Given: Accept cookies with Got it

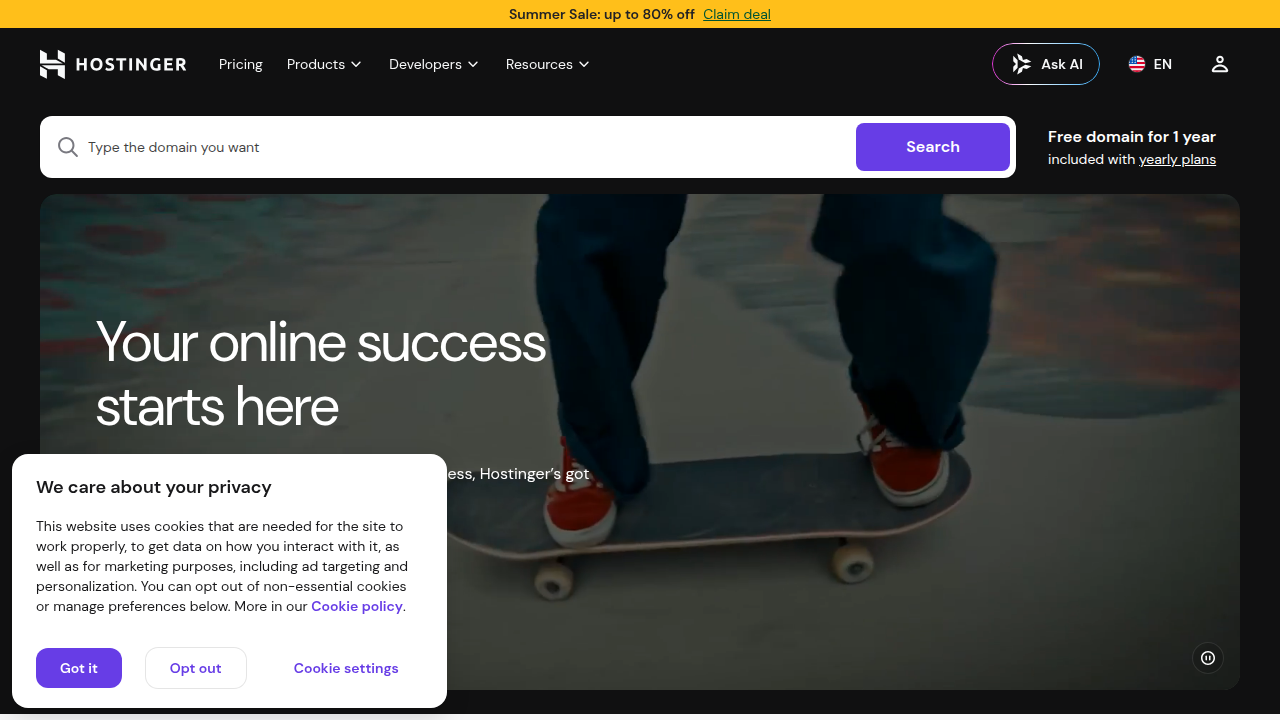Looking at the screenshot, I should click(x=79, y=668).
